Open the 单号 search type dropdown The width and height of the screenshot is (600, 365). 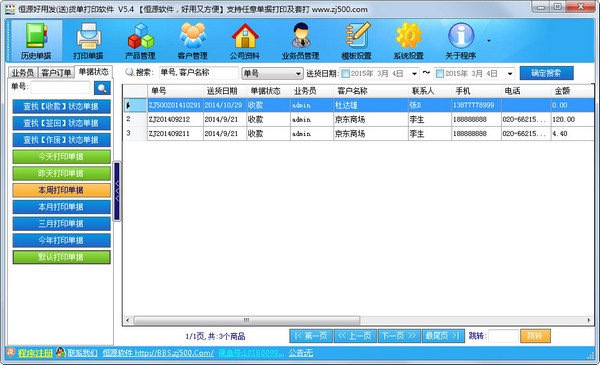click(x=272, y=73)
